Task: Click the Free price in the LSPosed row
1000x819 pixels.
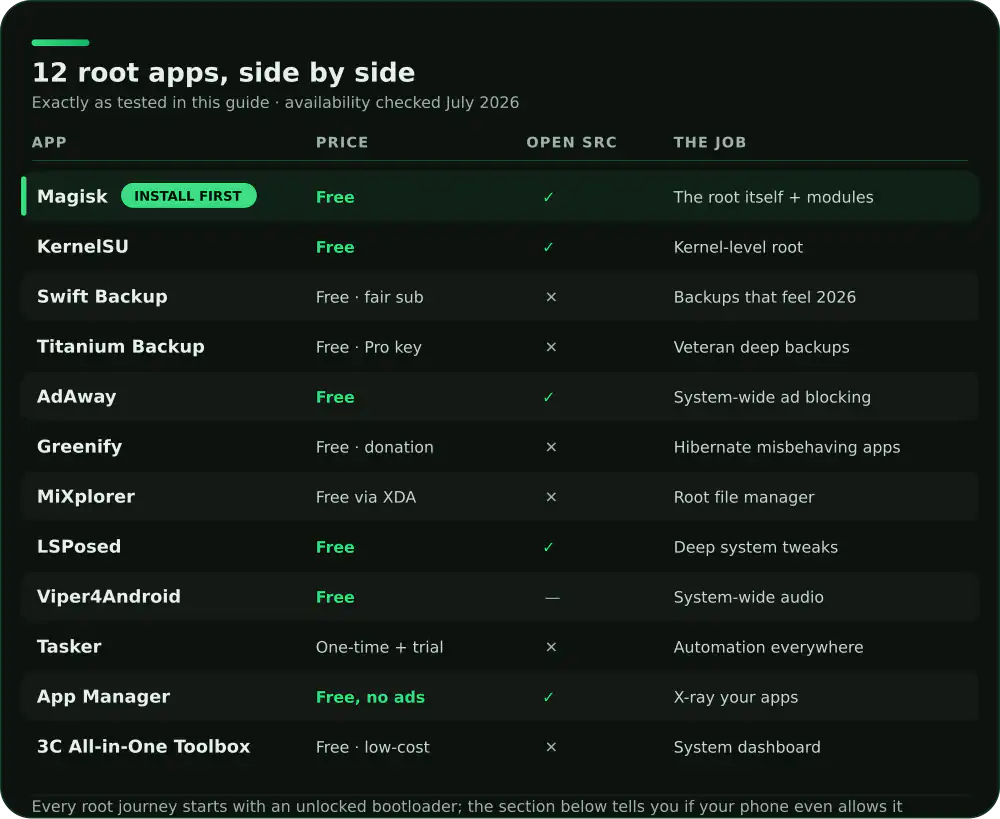Action: pyautogui.click(x=335, y=547)
